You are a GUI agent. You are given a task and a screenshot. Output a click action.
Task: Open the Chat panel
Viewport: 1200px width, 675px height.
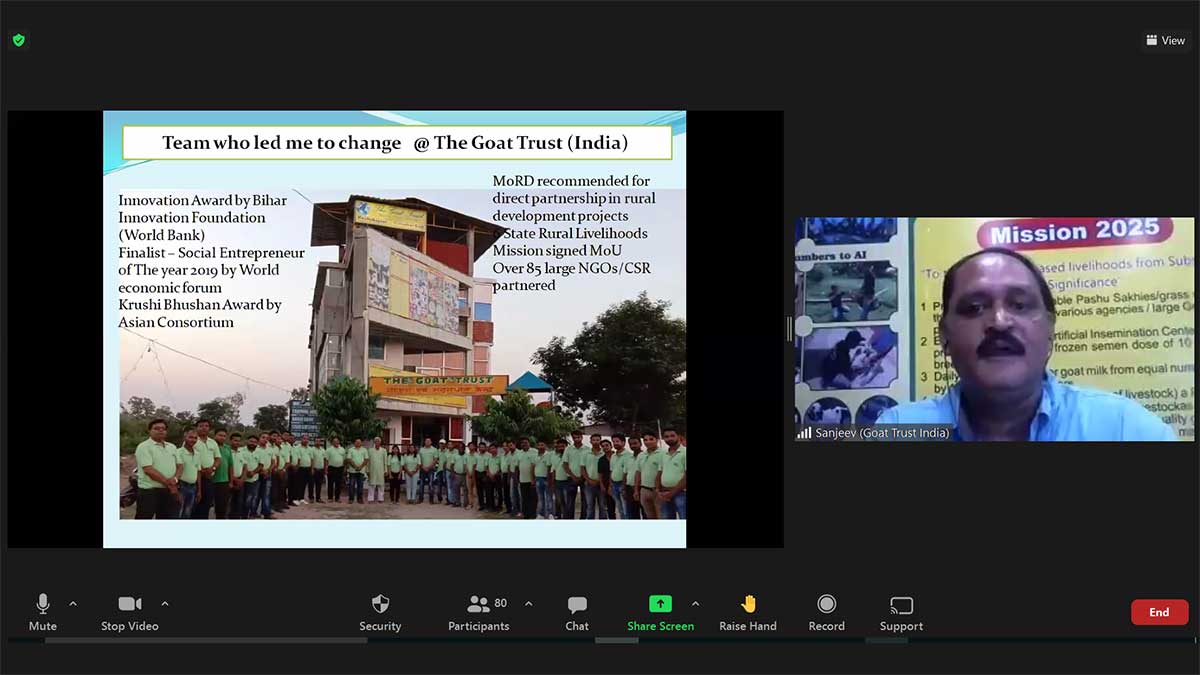pyautogui.click(x=577, y=611)
